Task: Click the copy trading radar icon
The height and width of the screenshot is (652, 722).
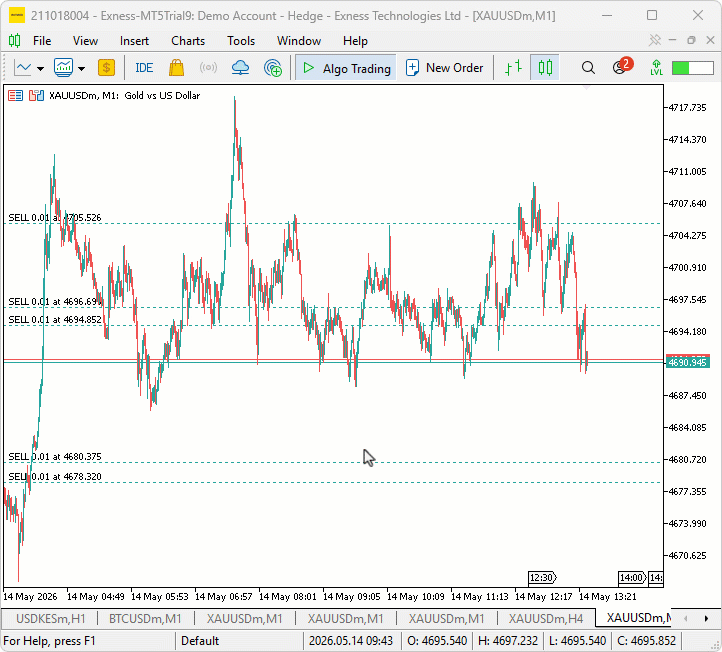Action: click(x=273, y=68)
